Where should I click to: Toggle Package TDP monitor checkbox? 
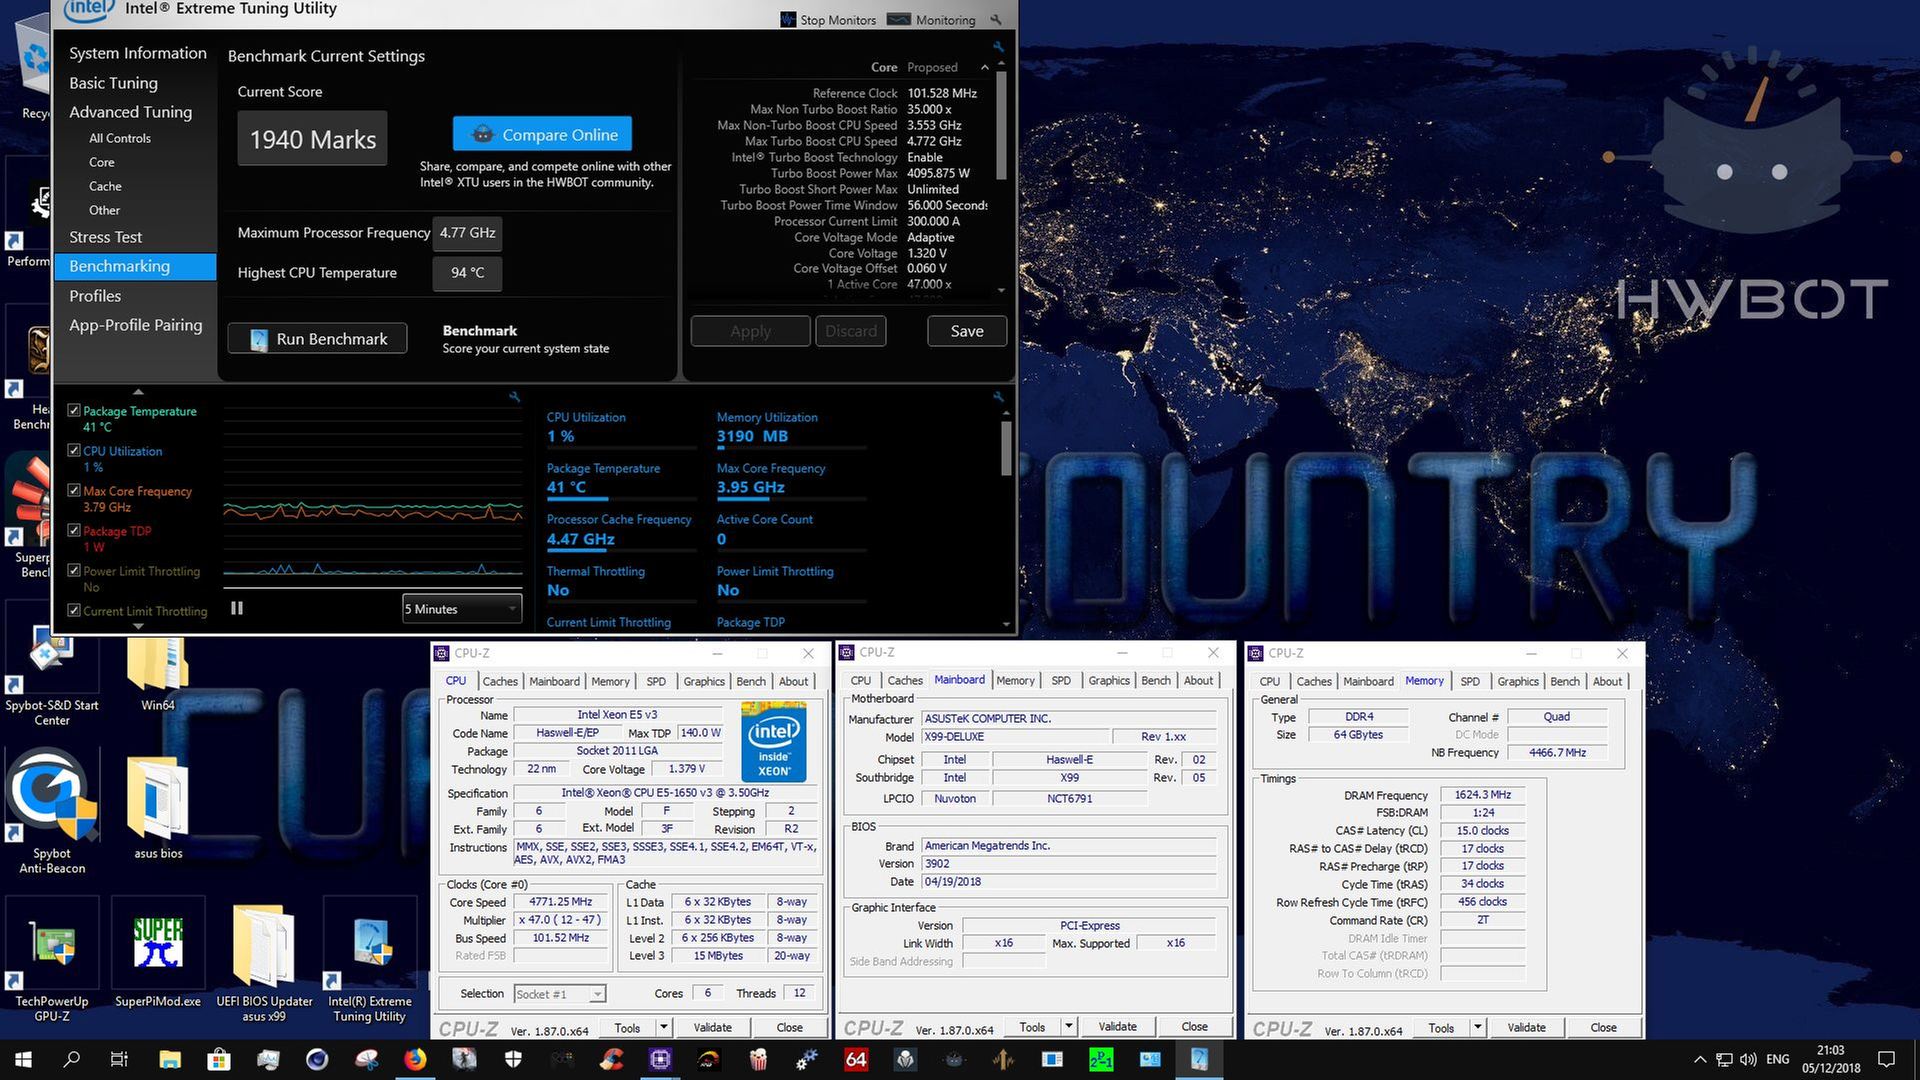73,531
